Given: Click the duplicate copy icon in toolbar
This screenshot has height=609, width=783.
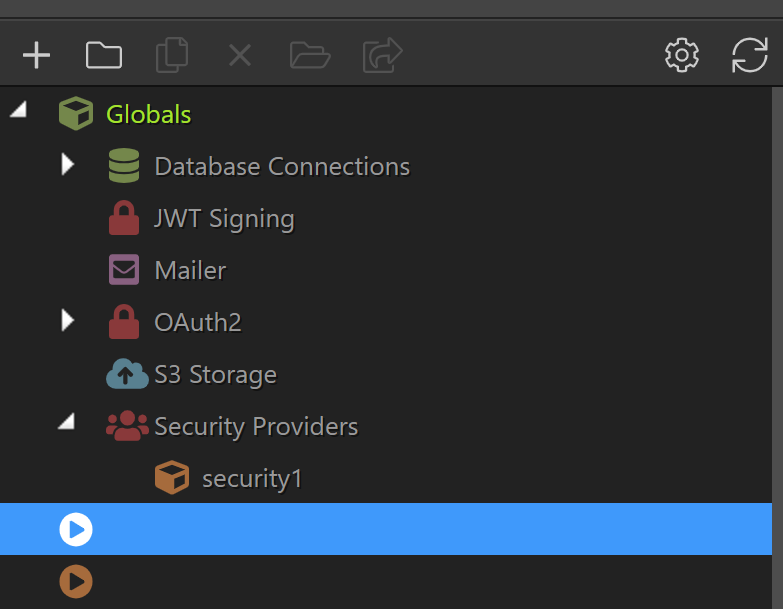Looking at the screenshot, I should click(x=172, y=55).
